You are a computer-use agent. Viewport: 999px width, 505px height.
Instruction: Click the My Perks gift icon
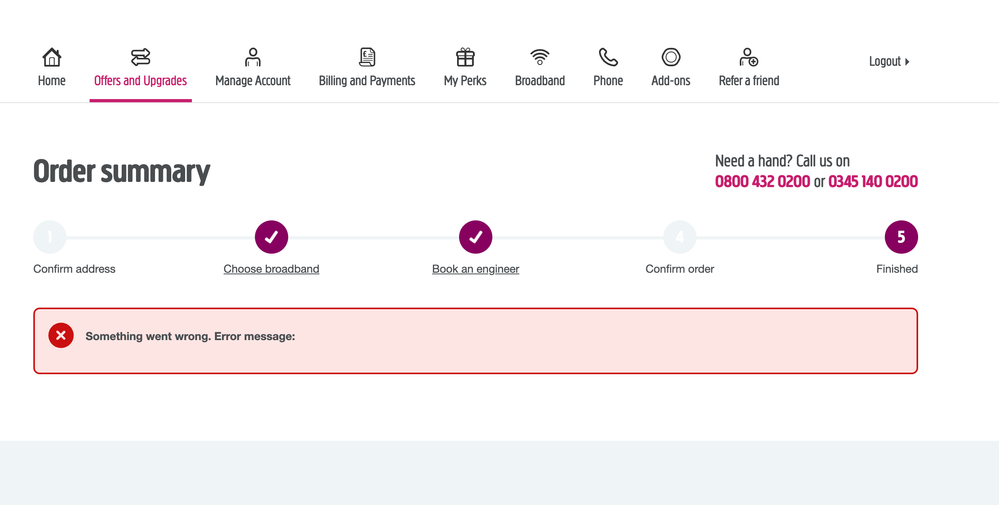(x=465, y=57)
